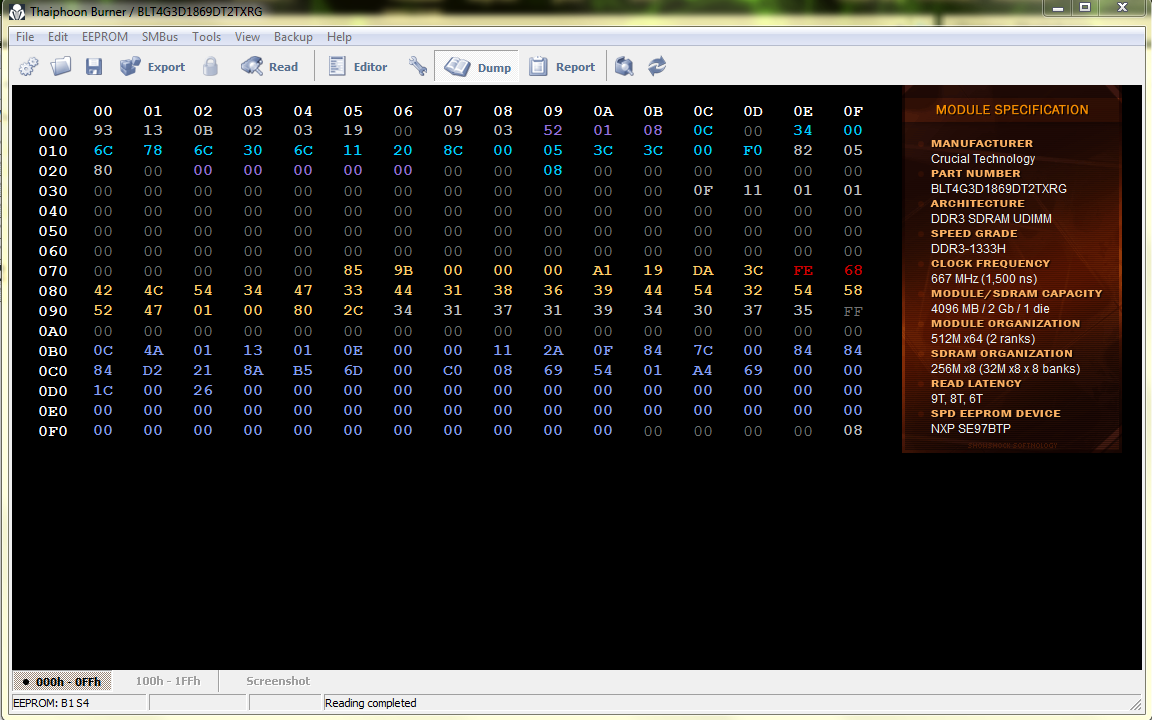The width and height of the screenshot is (1152, 720).
Task: Select gray FF byte in row 090
Action: [x=853, y=311]
